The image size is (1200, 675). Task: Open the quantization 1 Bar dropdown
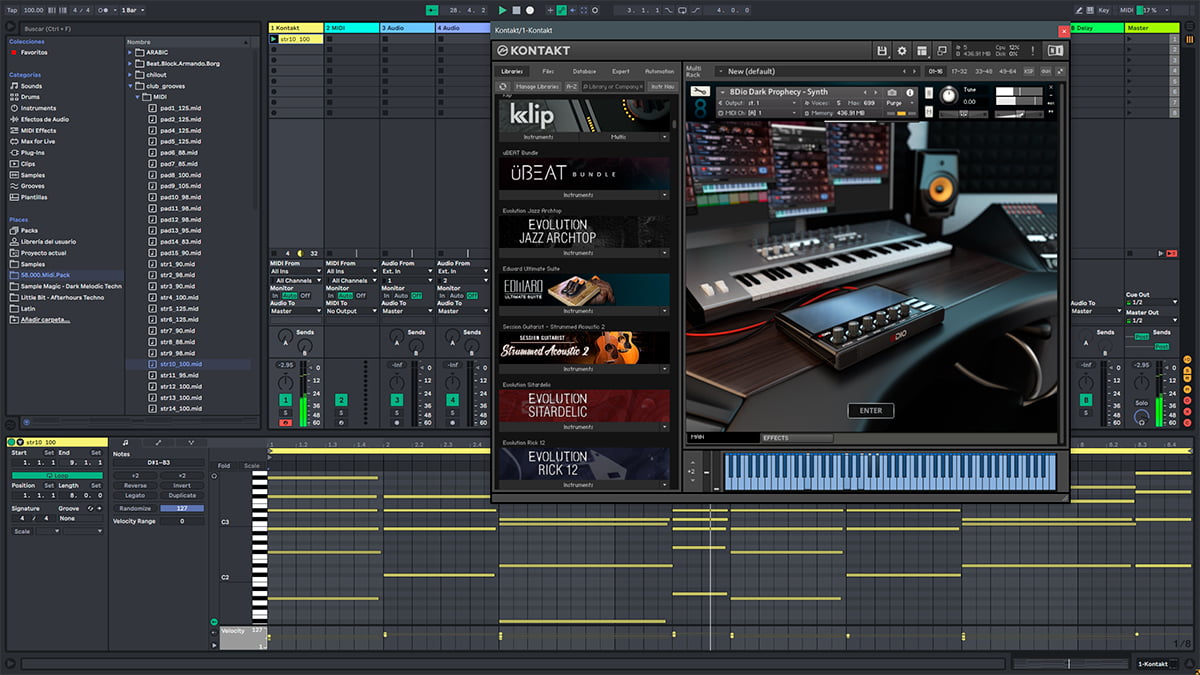click(x=132, y=10)
